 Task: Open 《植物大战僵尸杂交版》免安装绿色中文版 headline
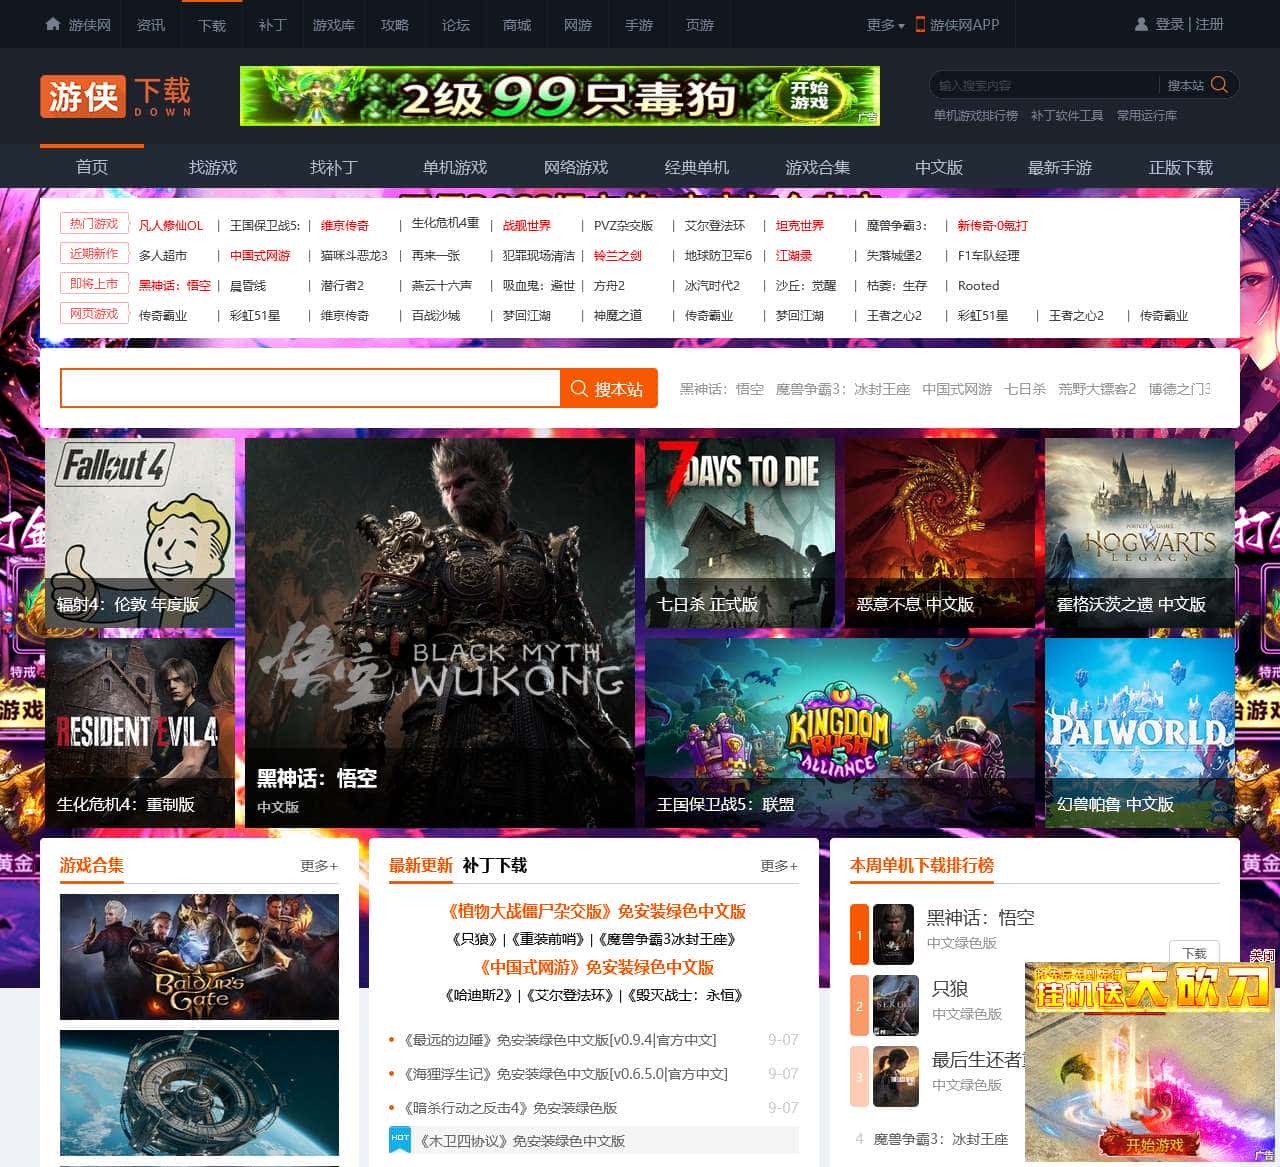(597, 911)
